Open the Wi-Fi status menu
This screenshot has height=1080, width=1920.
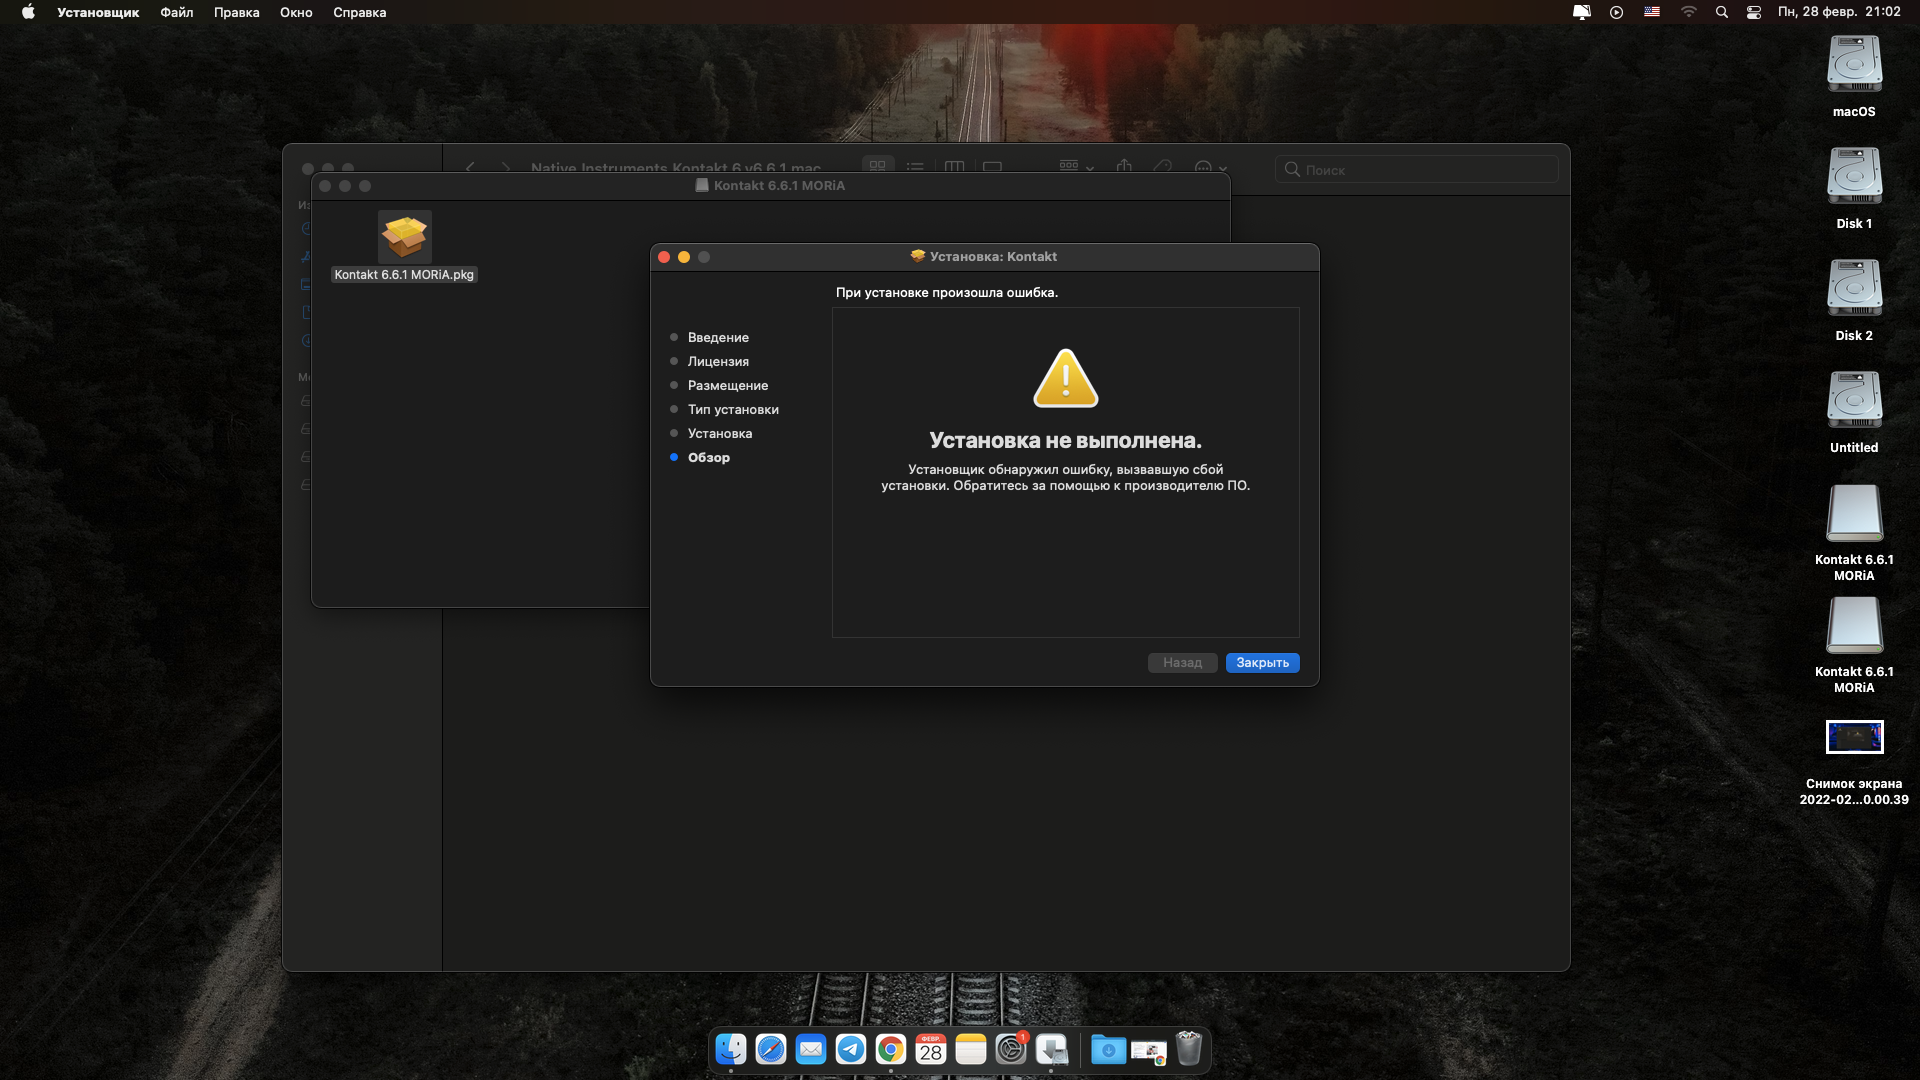coord(1688,12)
